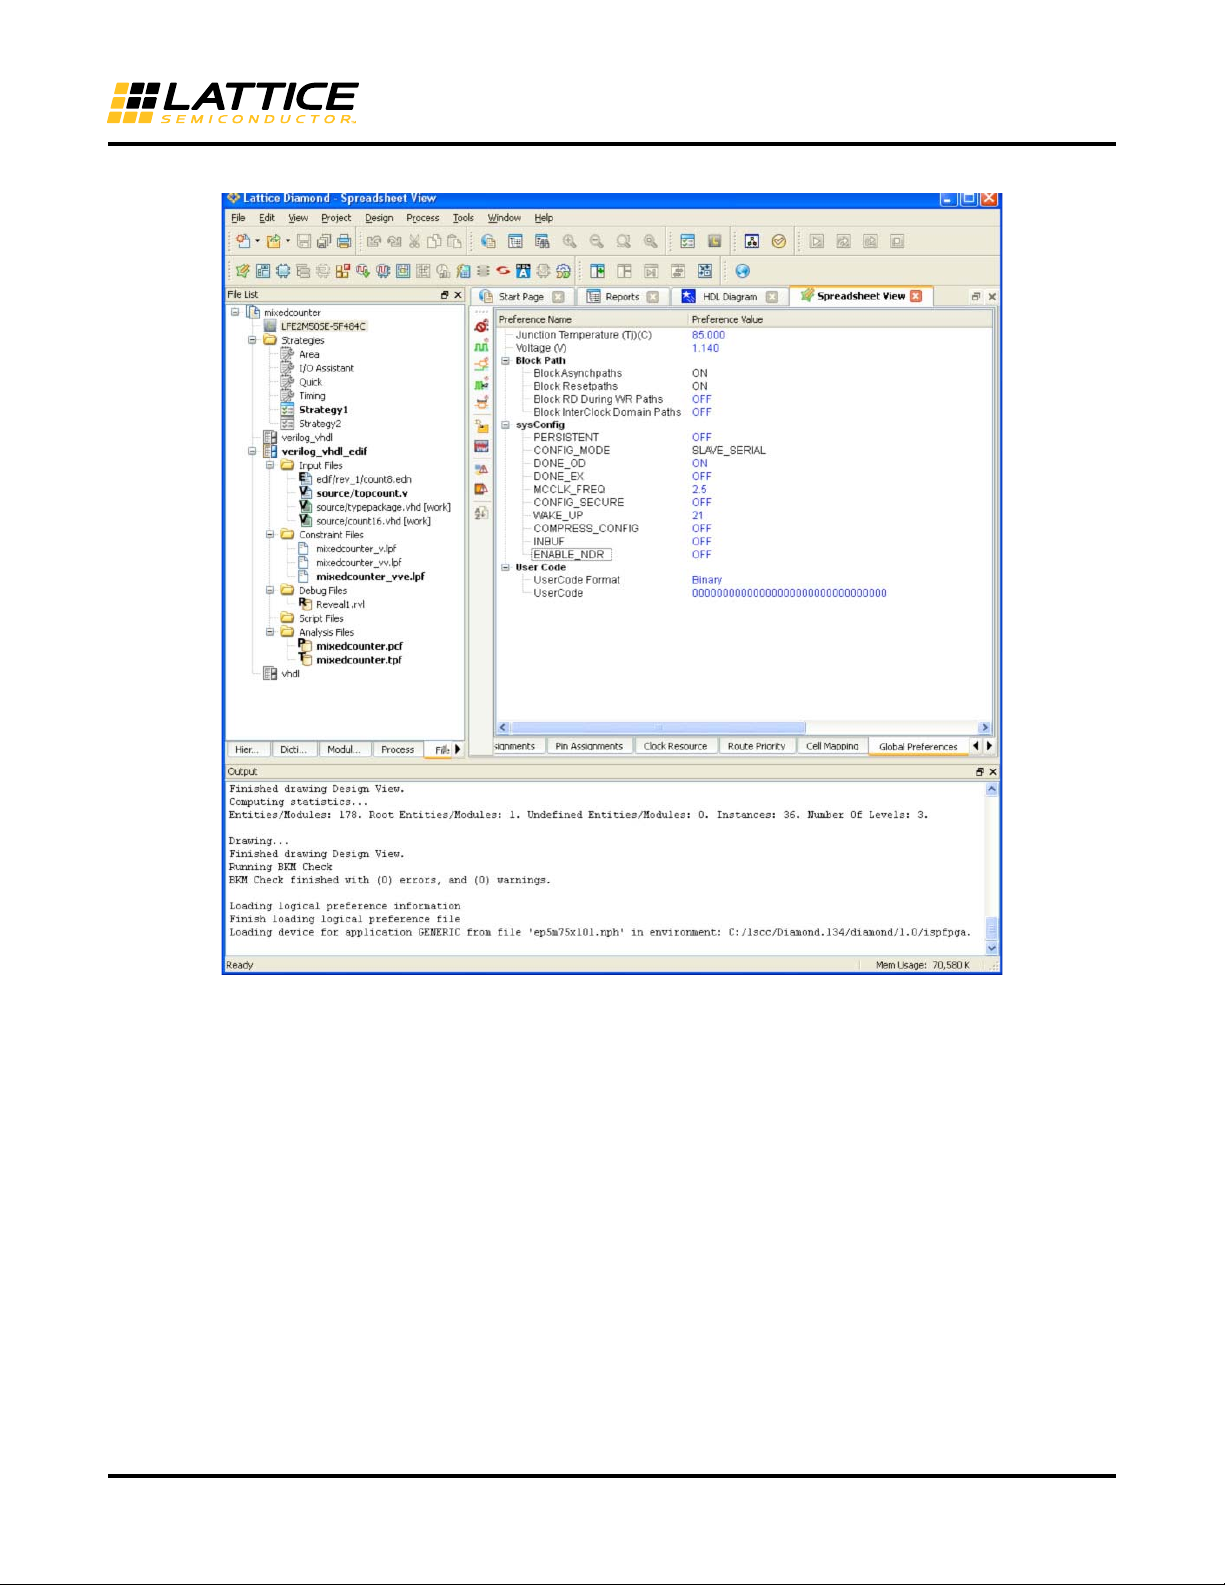Collapse the User Code preference group
Screen dimensions: 1225x1585
coord(506,568)
